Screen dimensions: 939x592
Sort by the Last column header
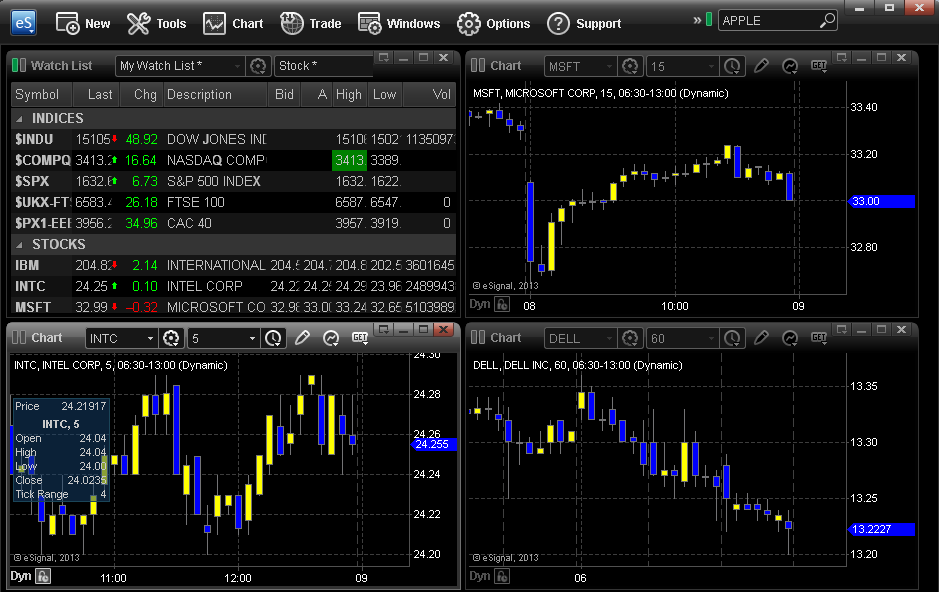96,95
